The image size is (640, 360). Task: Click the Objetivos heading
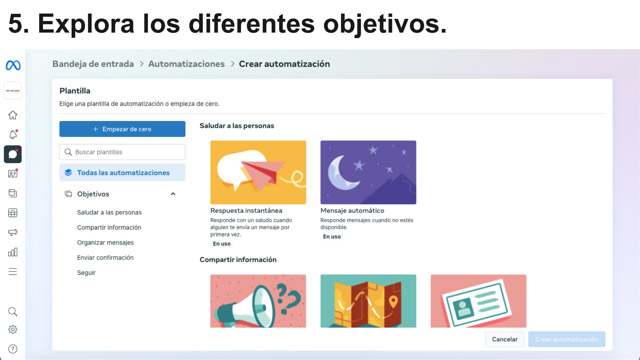tap(93, 194)
